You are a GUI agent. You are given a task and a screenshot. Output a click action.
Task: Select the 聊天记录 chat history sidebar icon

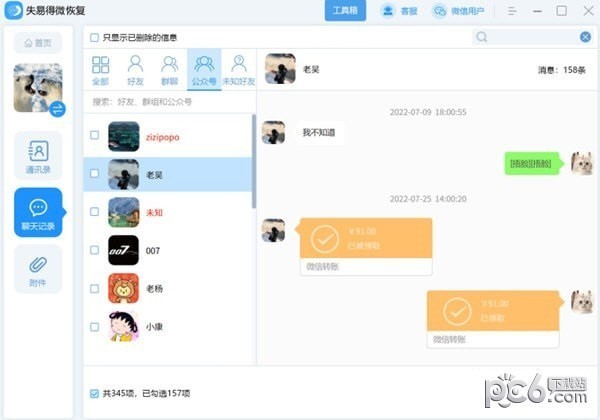[38, 212]
